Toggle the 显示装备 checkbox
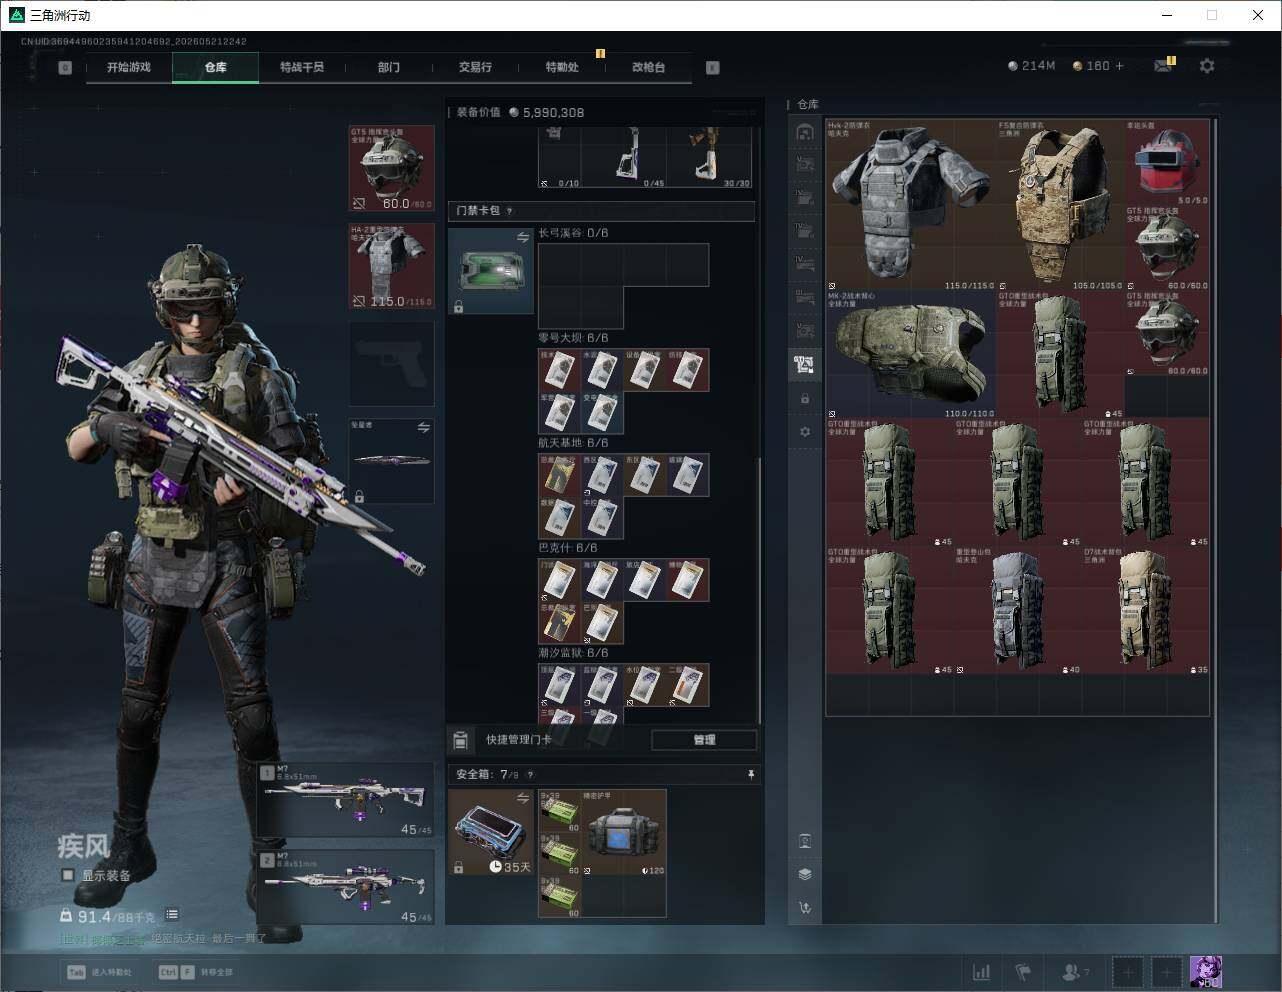Screen dimensions: 1282x992 coord(68,875)
